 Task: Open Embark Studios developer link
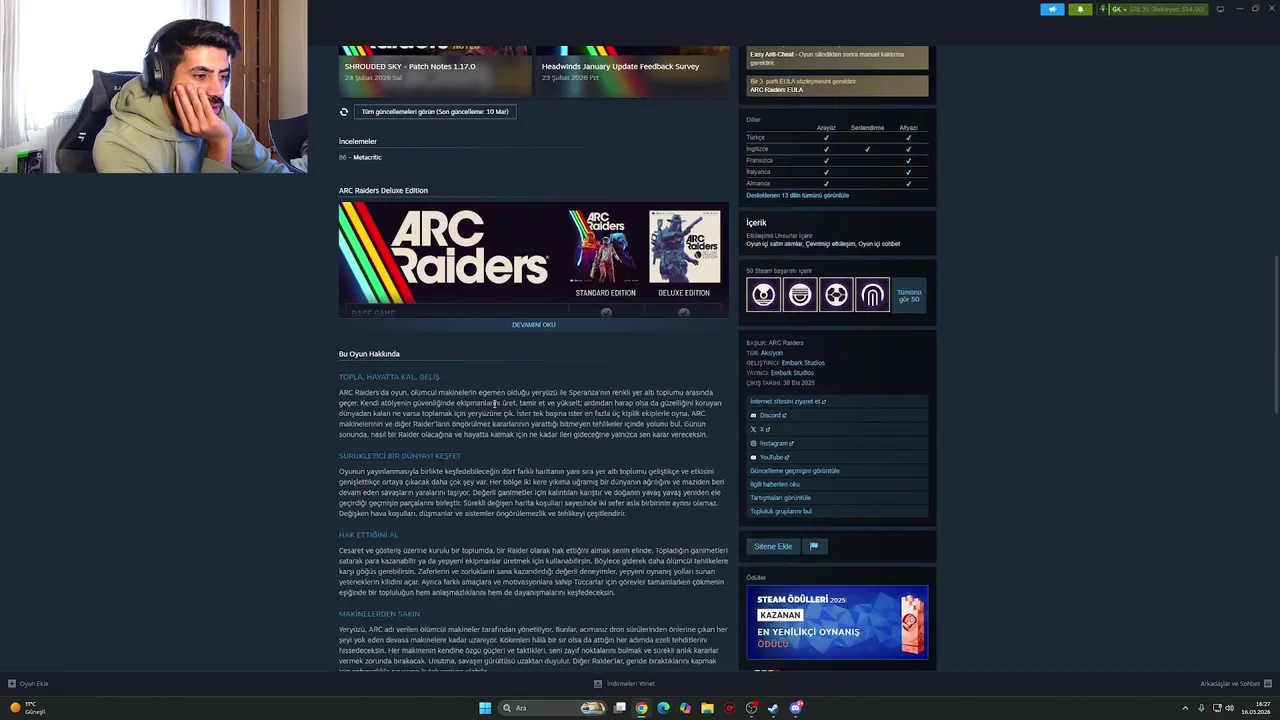[803, 363]
